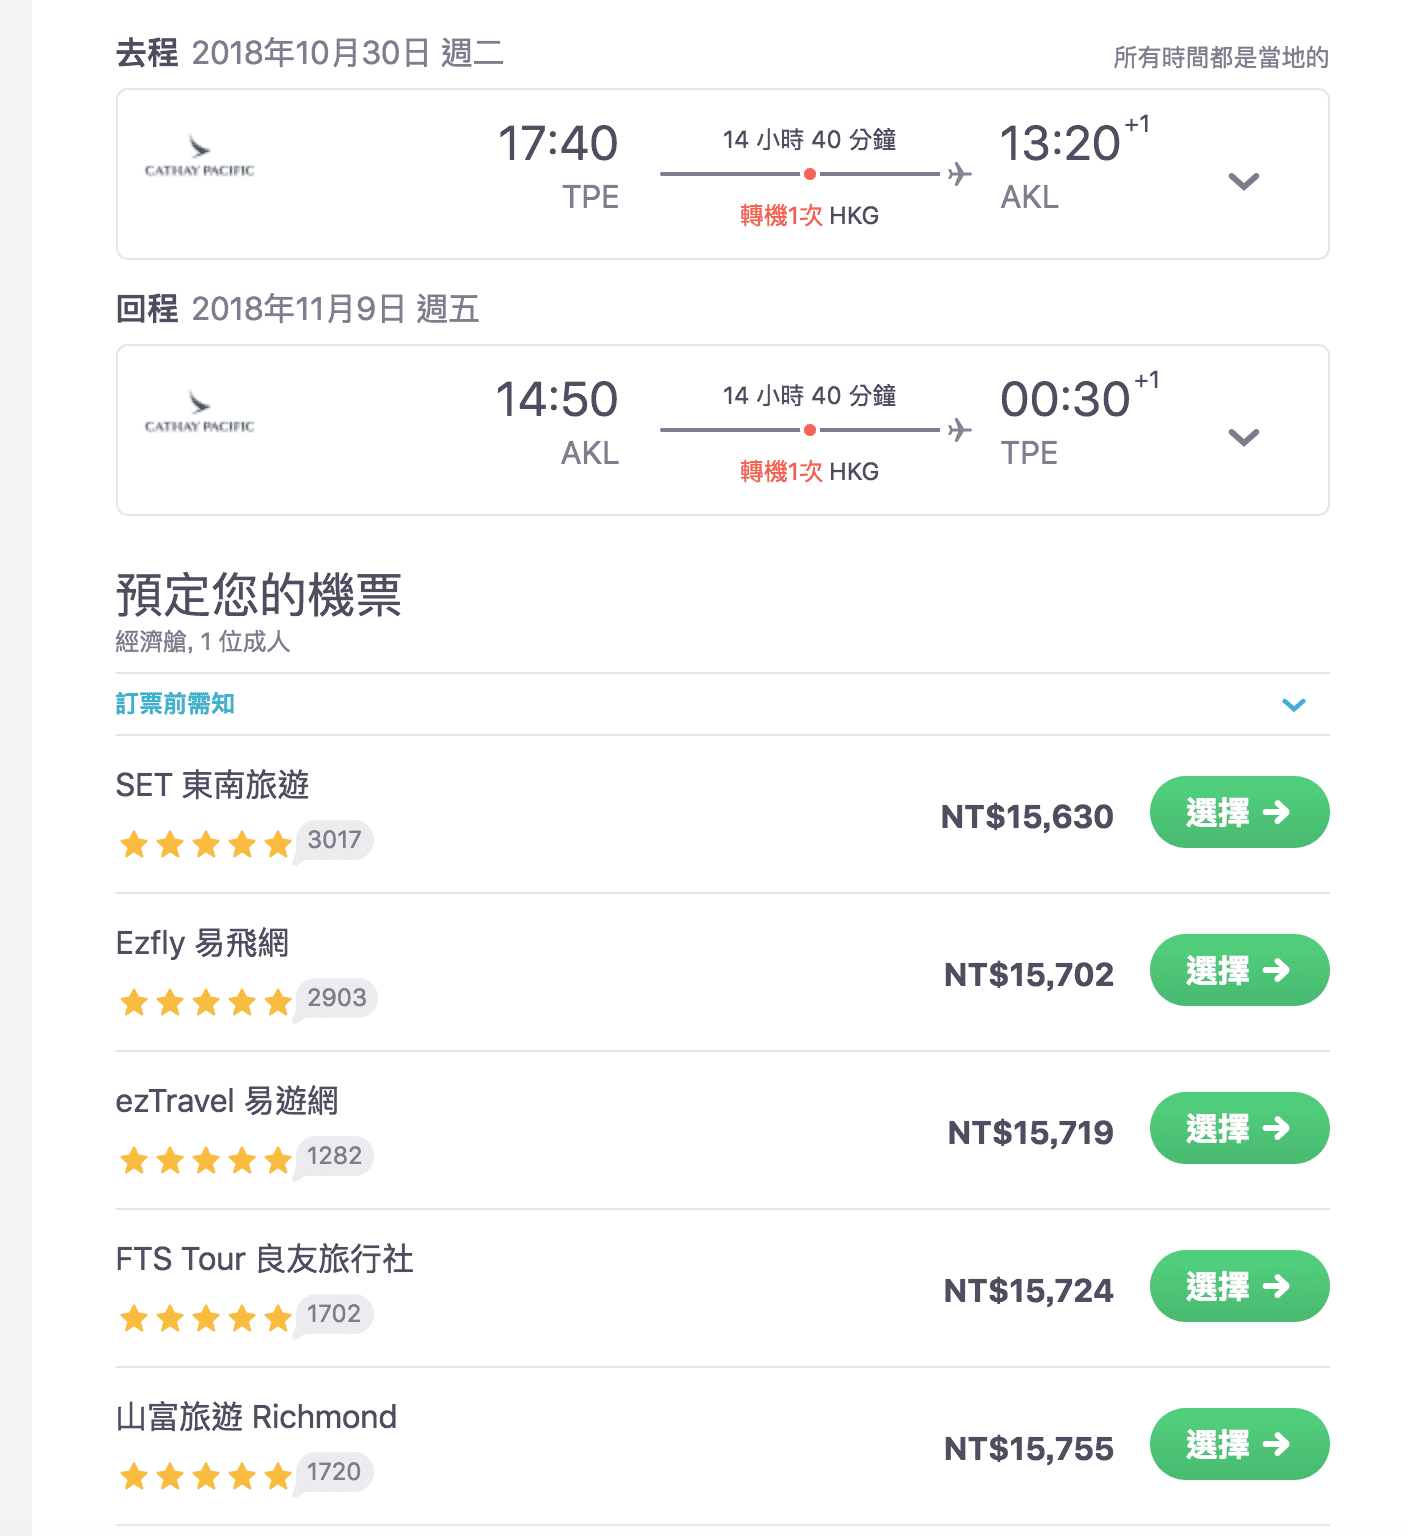The height and width of the screenshot is (1536, 1408).
Task: Select SET 東南旅遊 NT$15,630 offer
Action: coord(1239,812)
